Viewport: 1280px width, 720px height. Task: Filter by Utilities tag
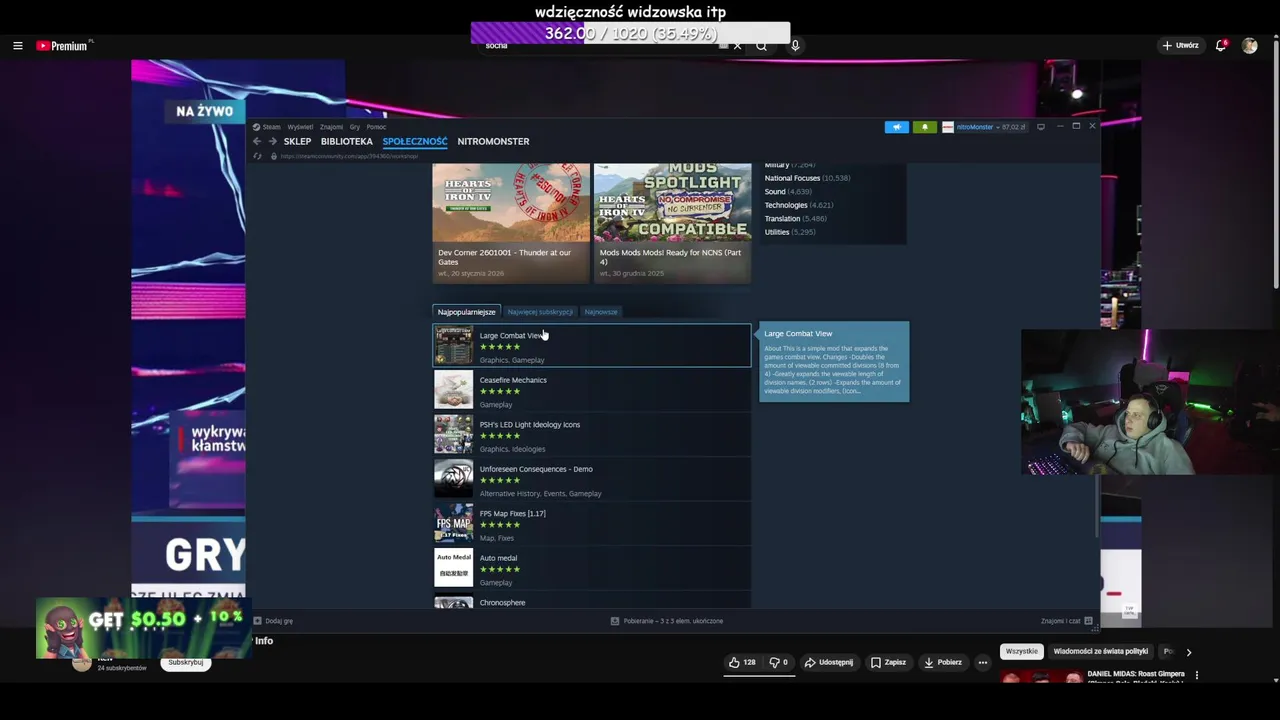790,232
